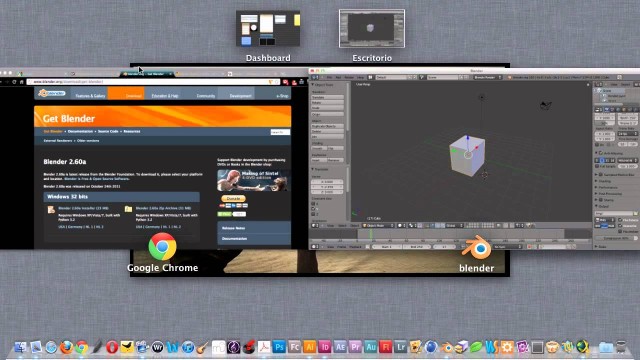Open Object Mode dropdown in Blender header
The width and height of the screenshot is (640, 360).
click(x=378, y=225)
